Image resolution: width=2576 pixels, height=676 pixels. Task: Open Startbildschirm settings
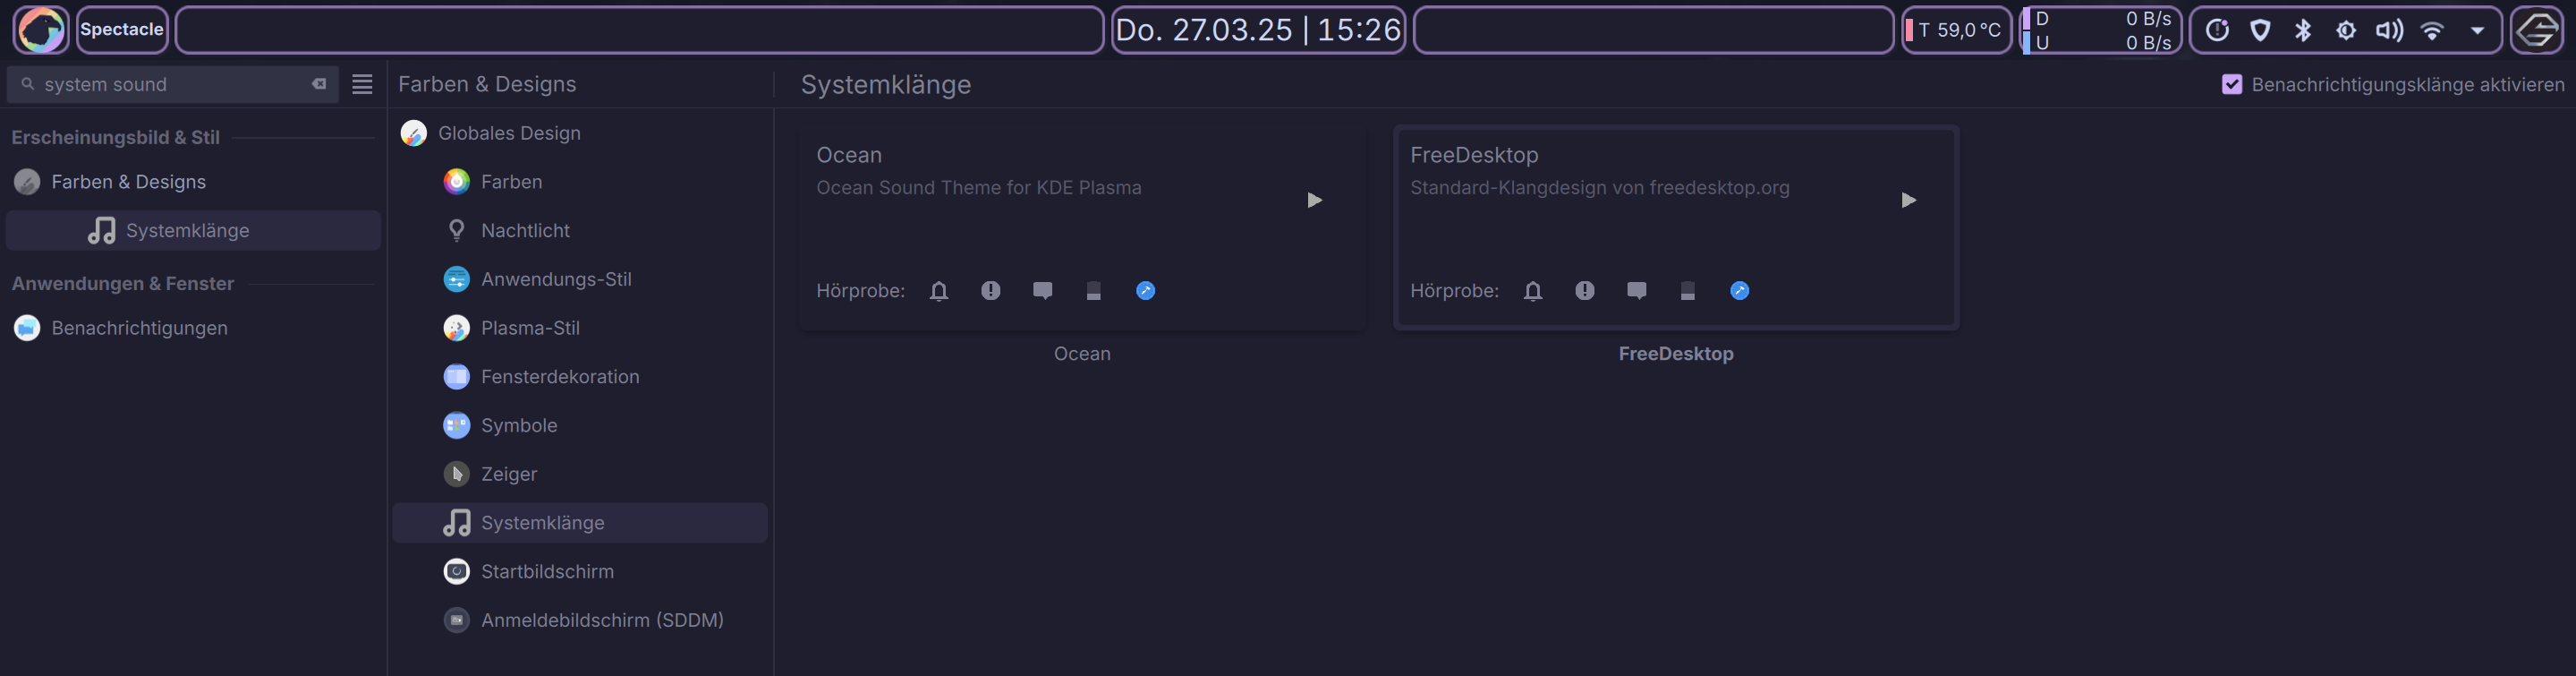point(580,571)
